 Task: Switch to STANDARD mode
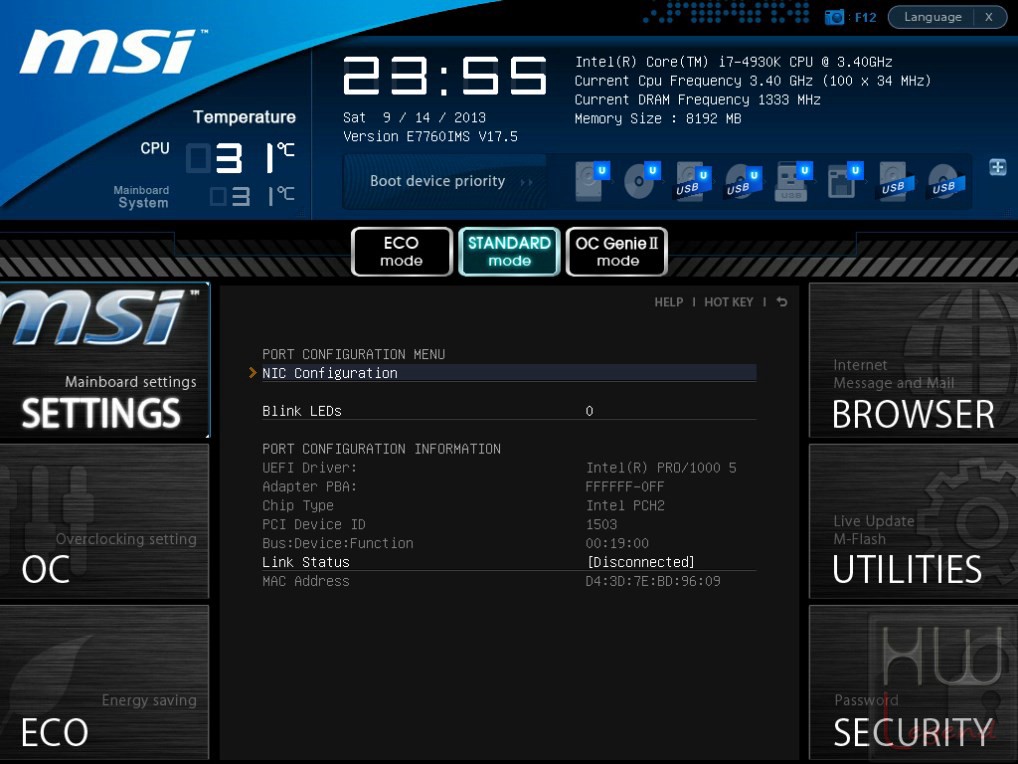point(509,252)
